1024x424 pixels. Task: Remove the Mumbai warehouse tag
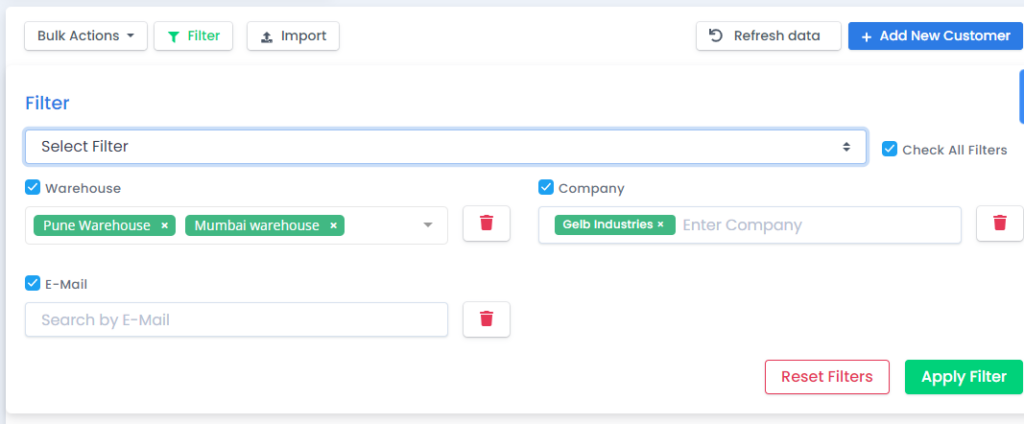[x=333, y=225]
